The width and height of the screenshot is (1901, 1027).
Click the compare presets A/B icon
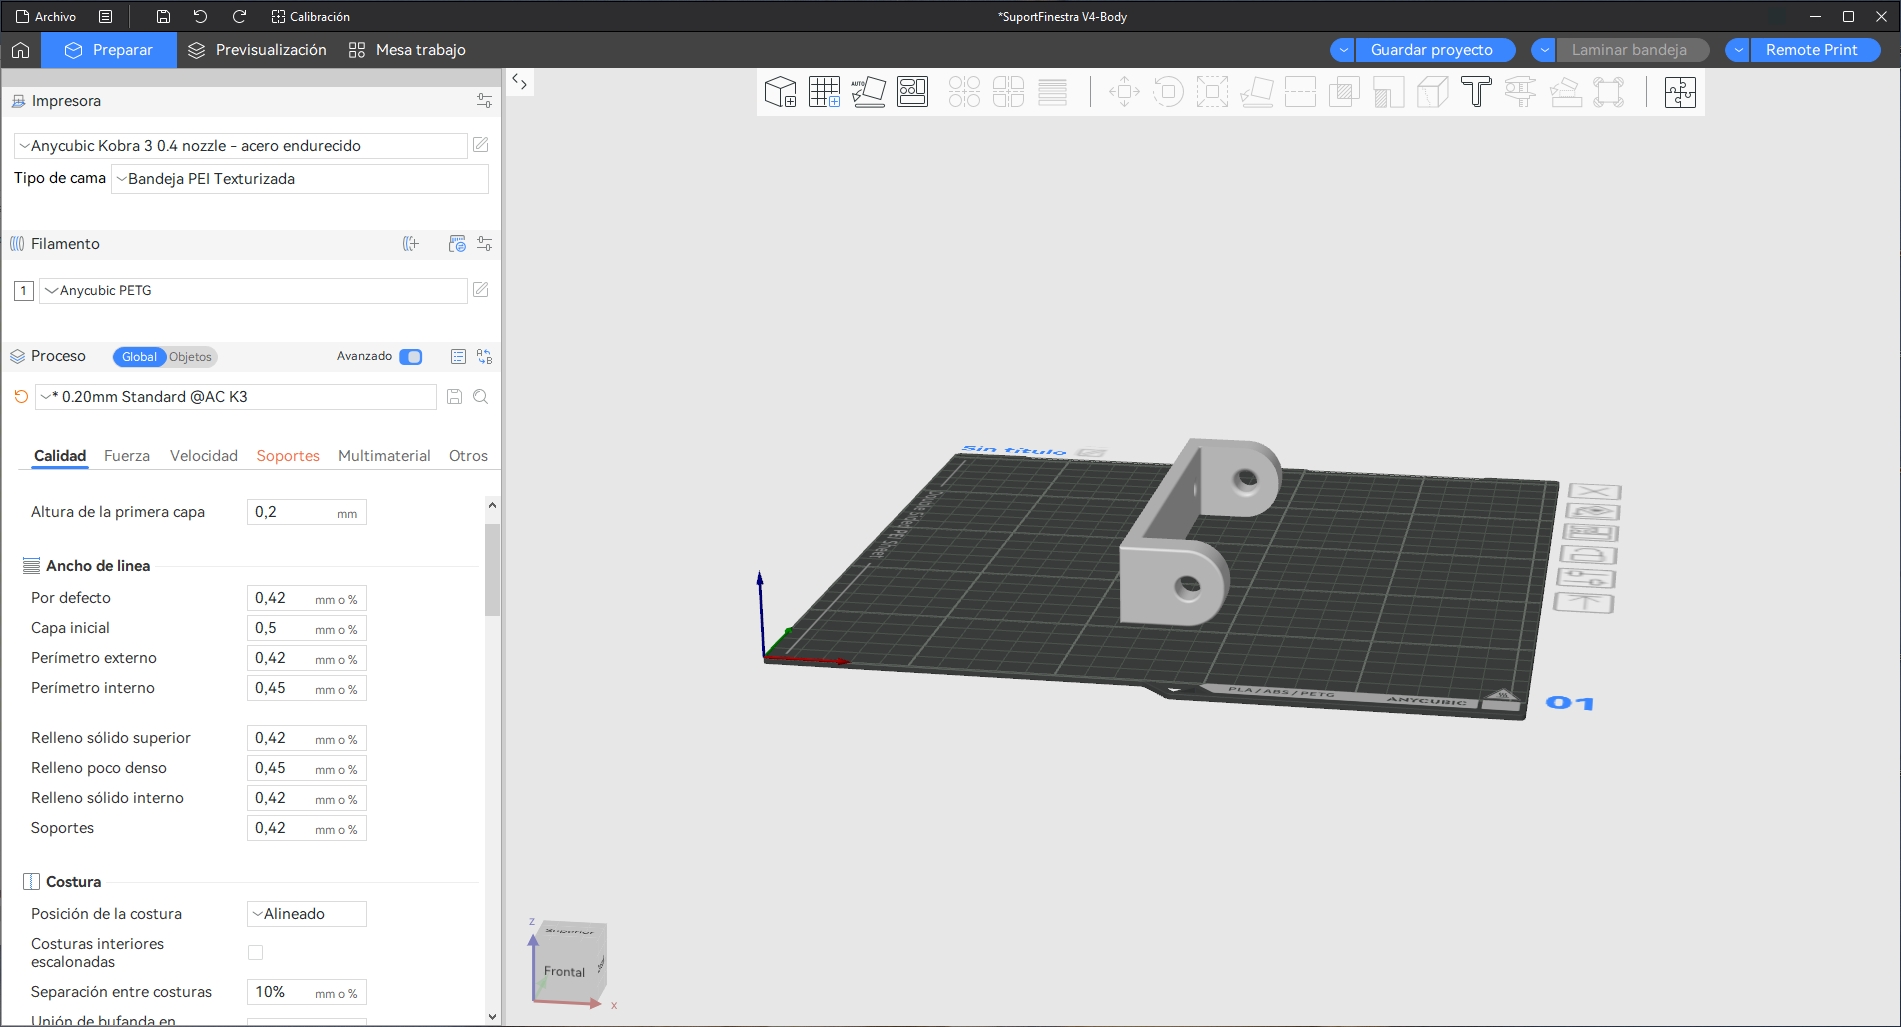484,357
